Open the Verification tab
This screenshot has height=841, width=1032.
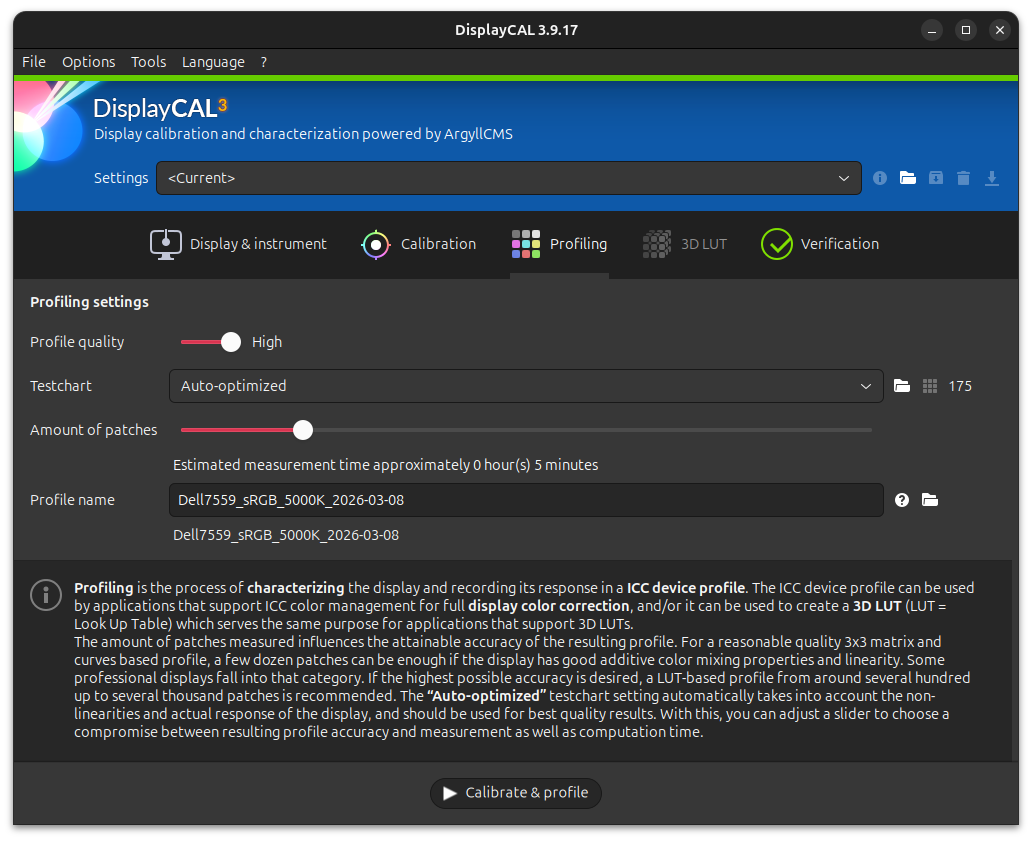pyautogui.click(x=820, y=244)
